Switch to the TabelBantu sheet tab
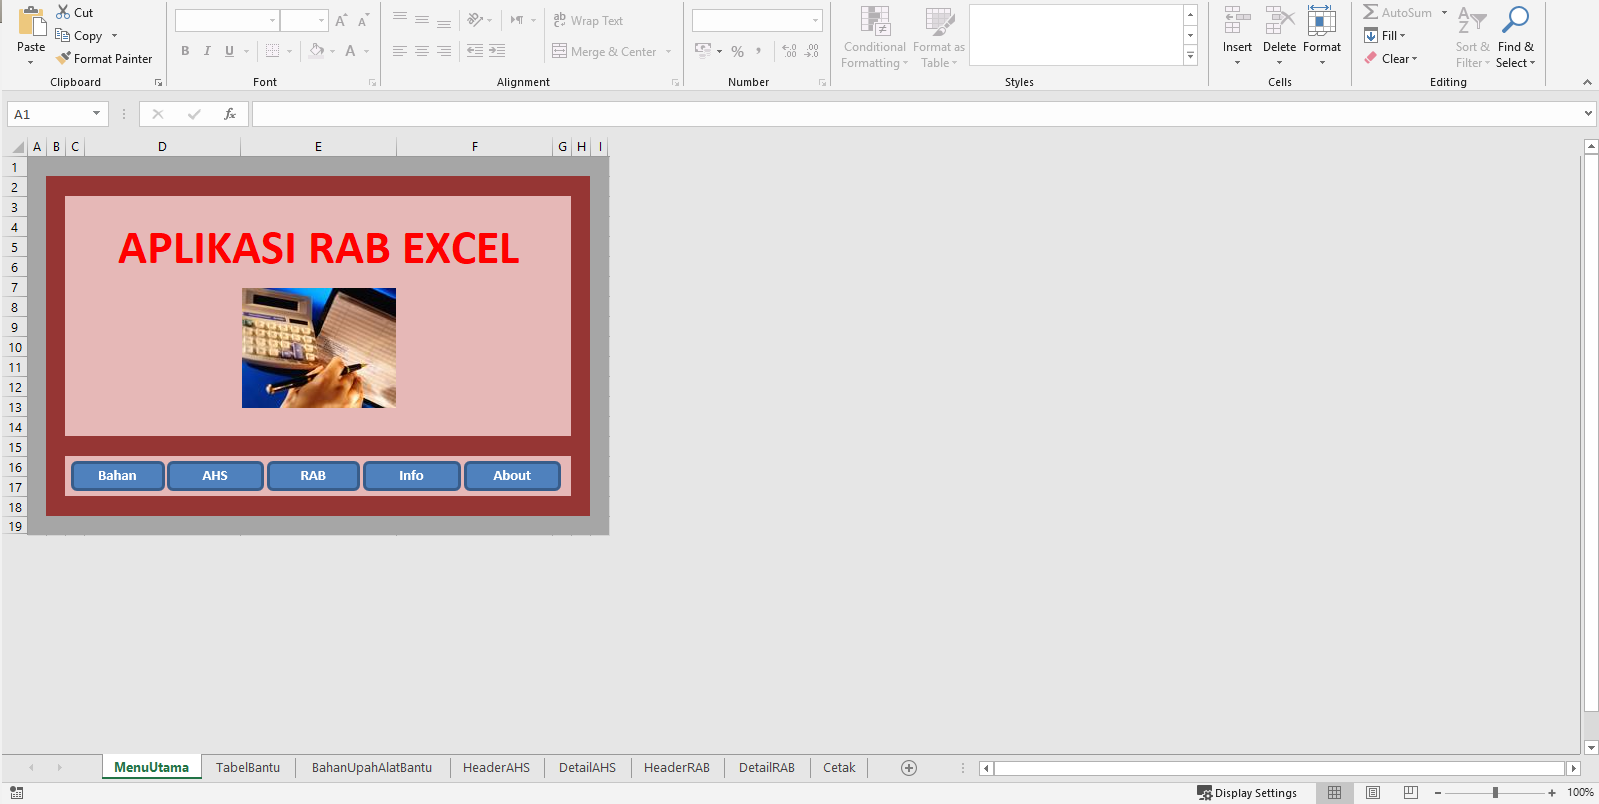 click(248, 768)
